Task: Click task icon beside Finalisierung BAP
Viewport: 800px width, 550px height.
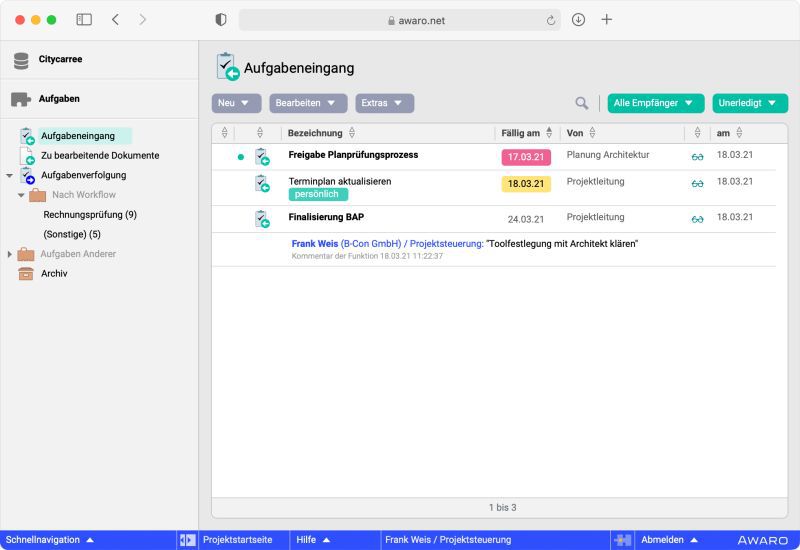Action: 262,218
